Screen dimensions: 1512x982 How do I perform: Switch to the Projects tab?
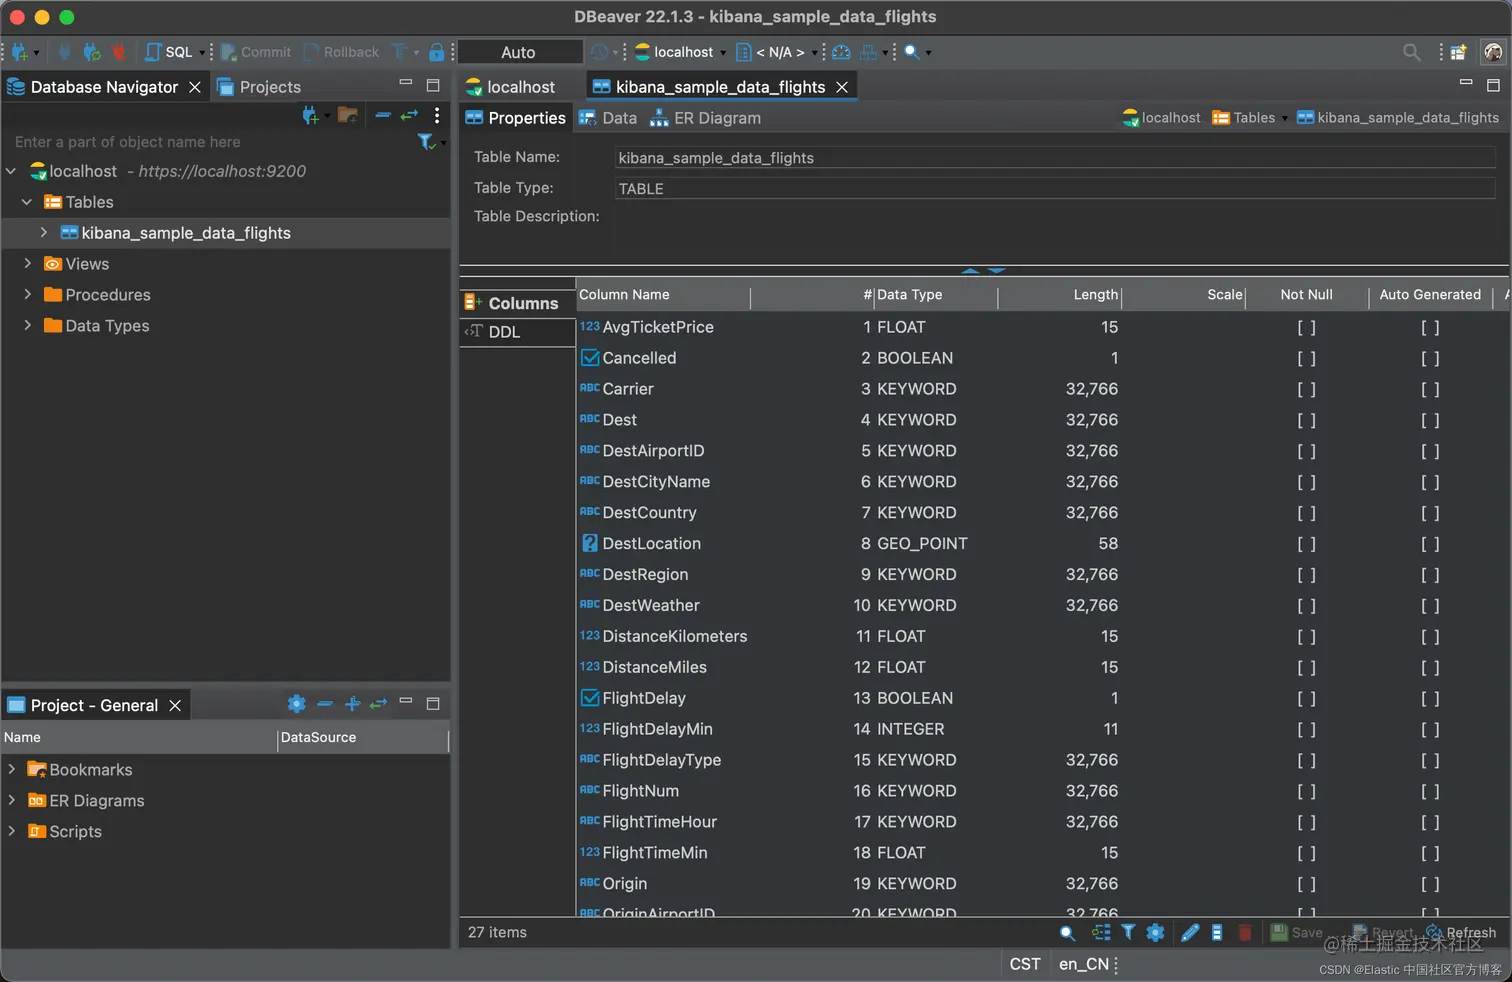259,87
